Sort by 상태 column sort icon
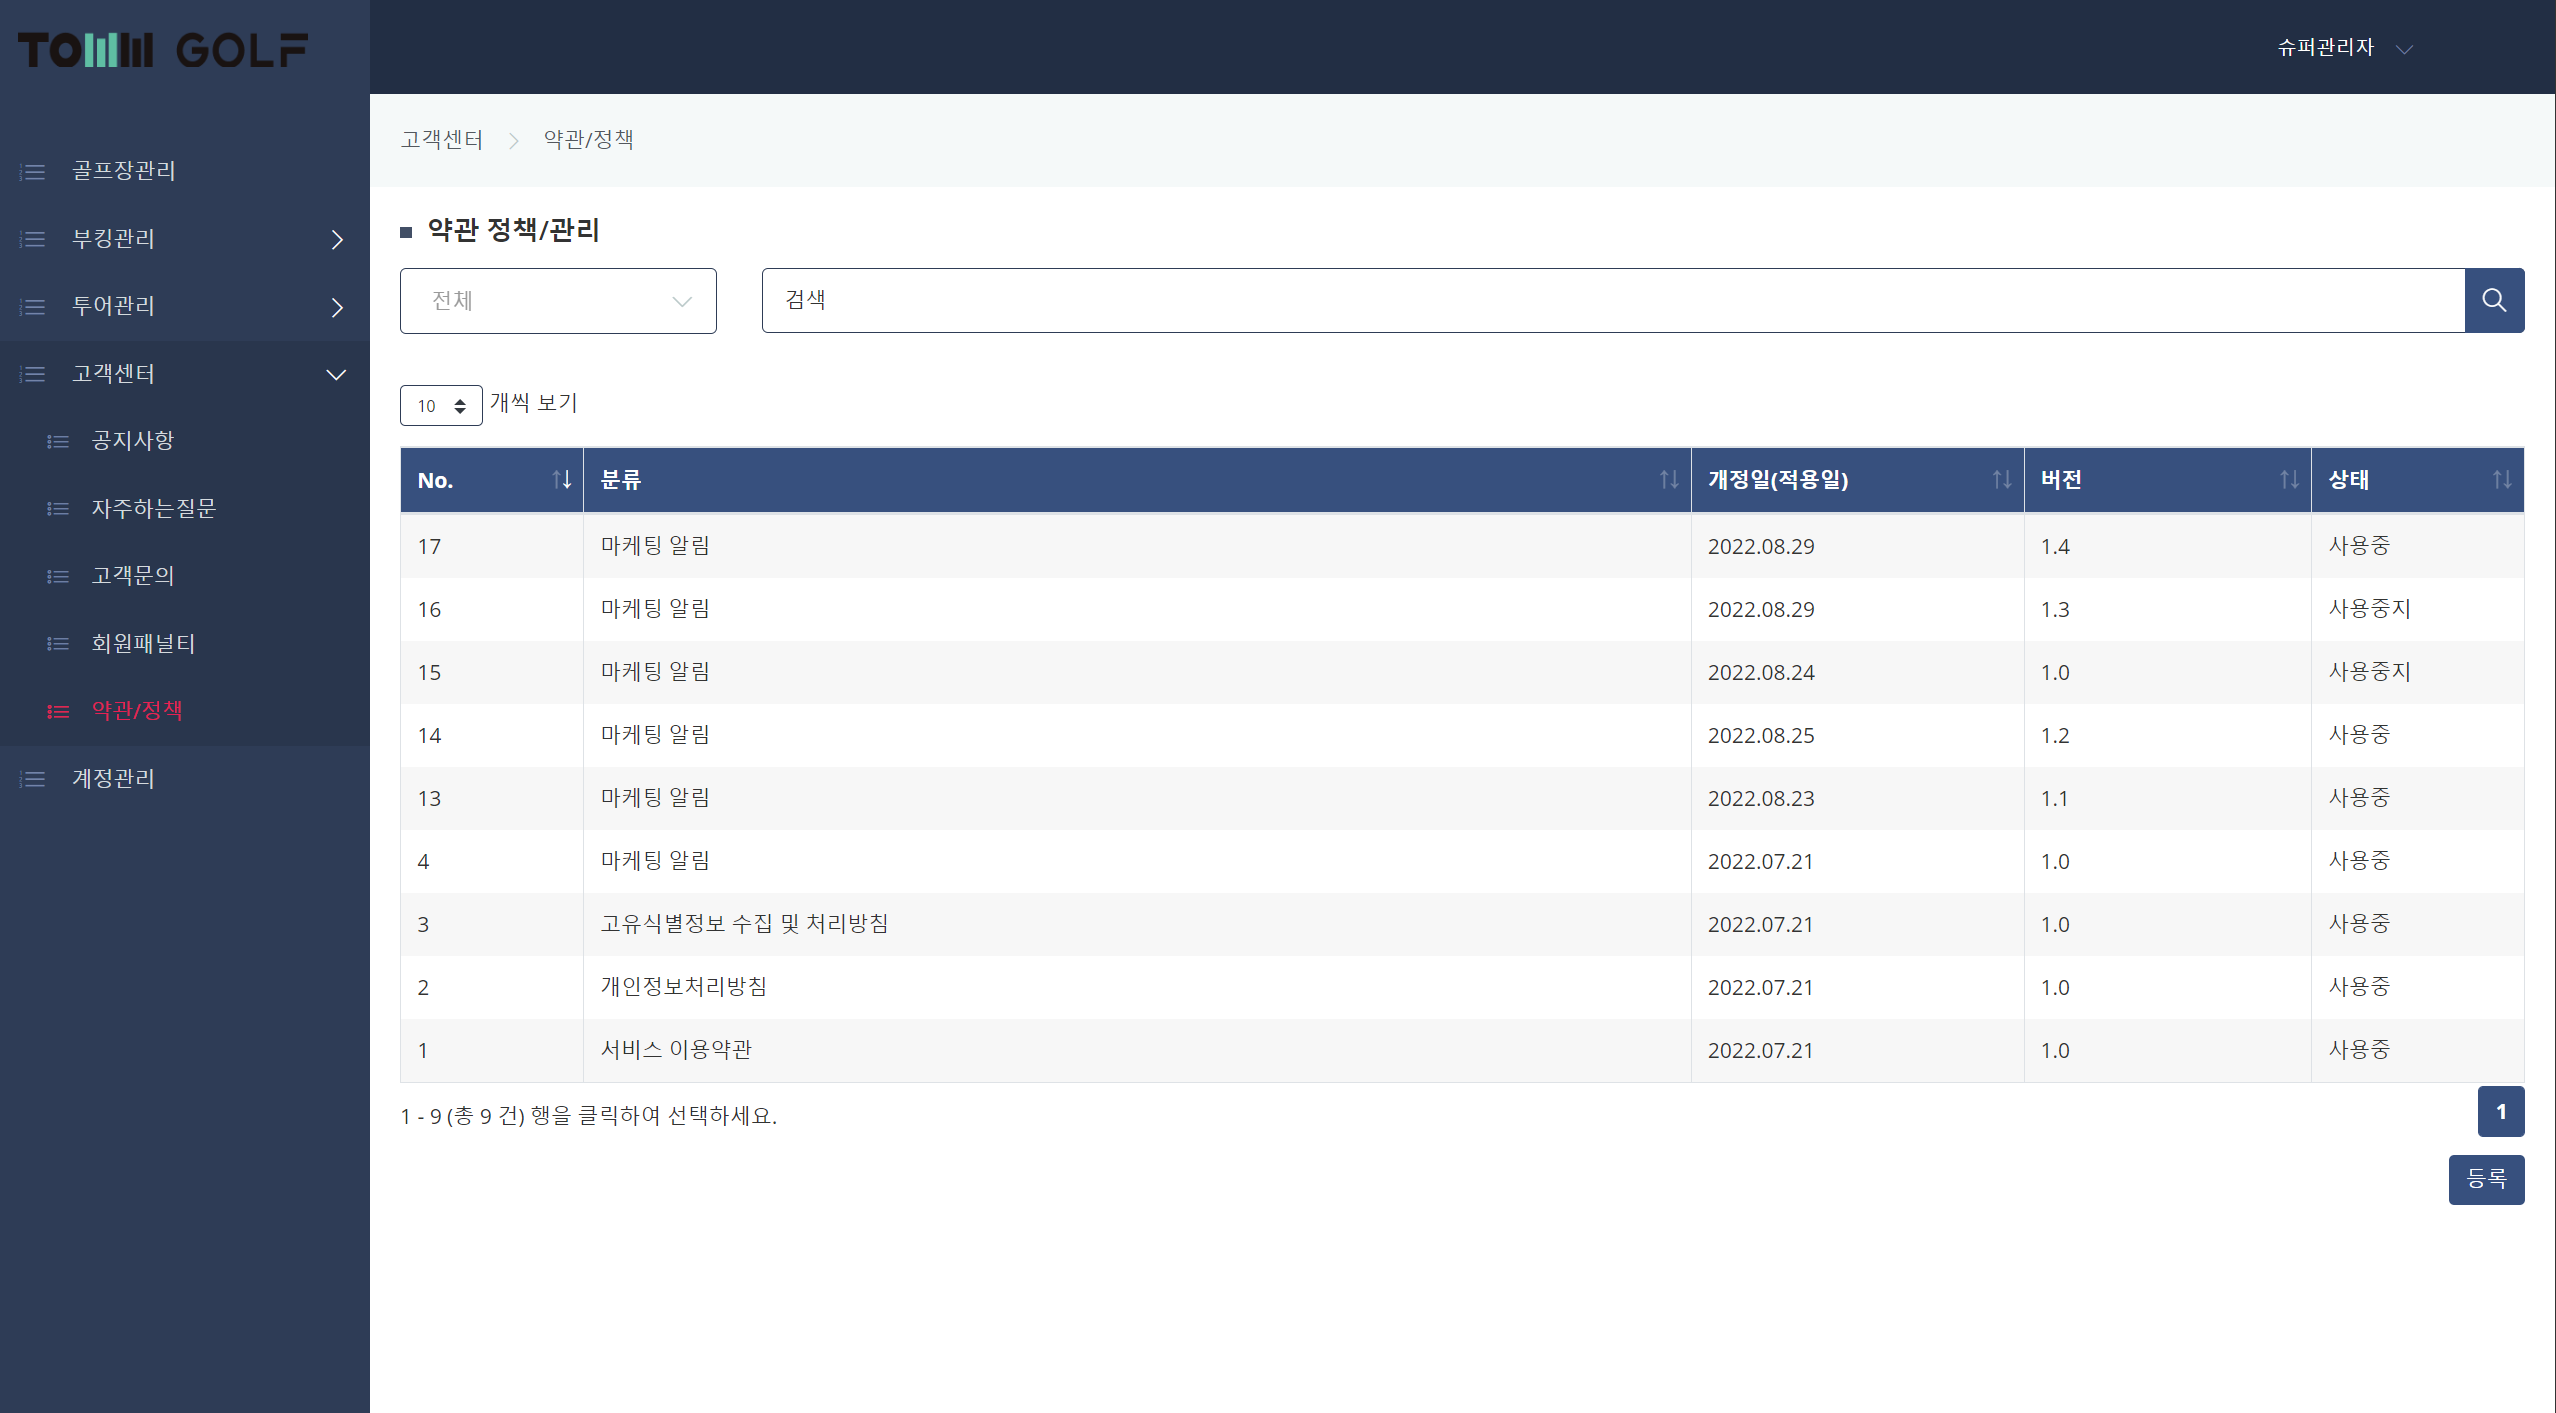This screenshot has height=1413, width=2556. click(2501, 480)
